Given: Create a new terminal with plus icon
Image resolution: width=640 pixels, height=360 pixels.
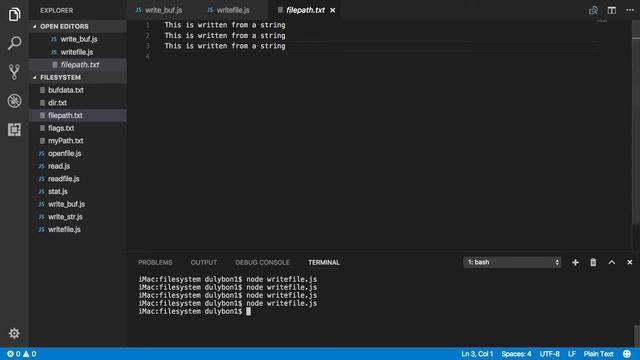Looking at the screenshot, I should [575, 262].
